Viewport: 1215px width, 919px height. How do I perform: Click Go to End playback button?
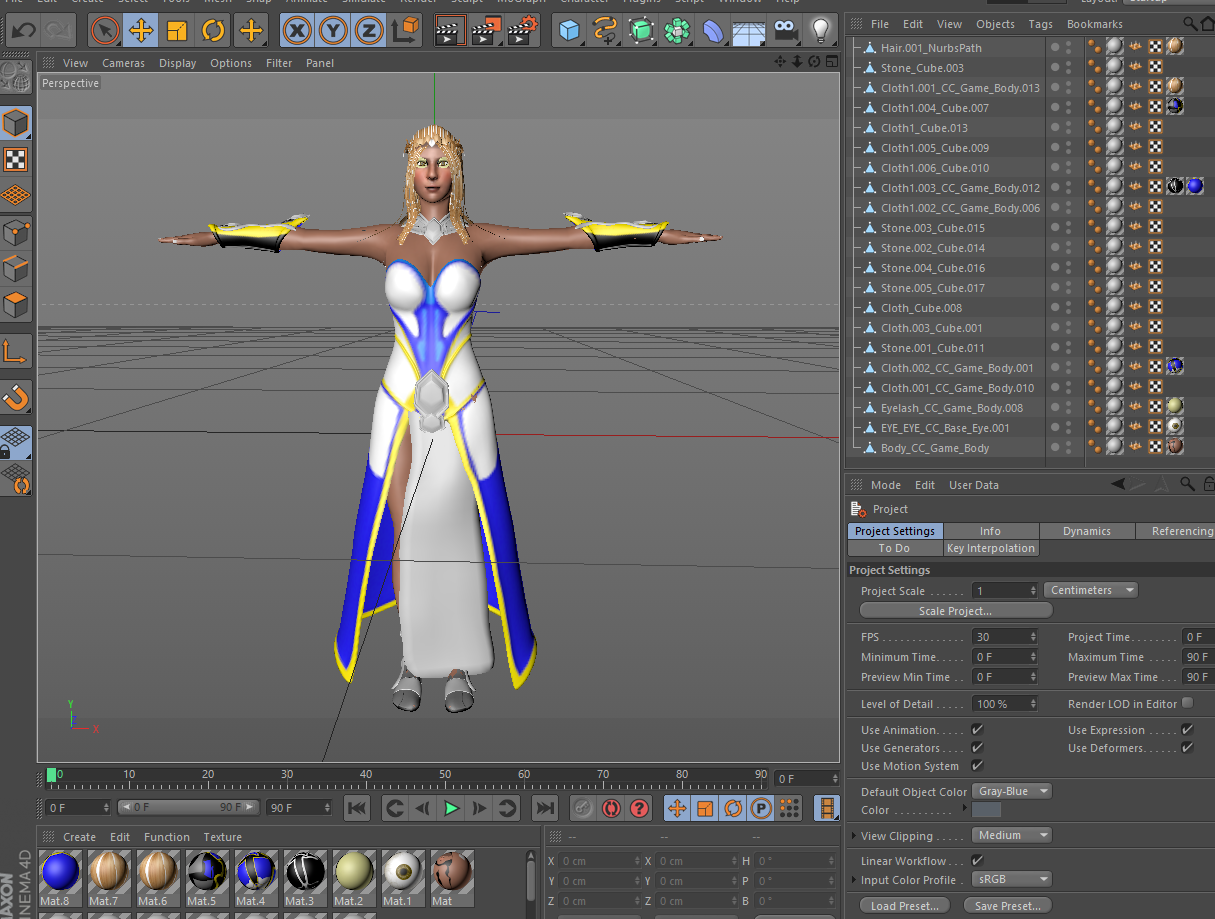point(544,808)
